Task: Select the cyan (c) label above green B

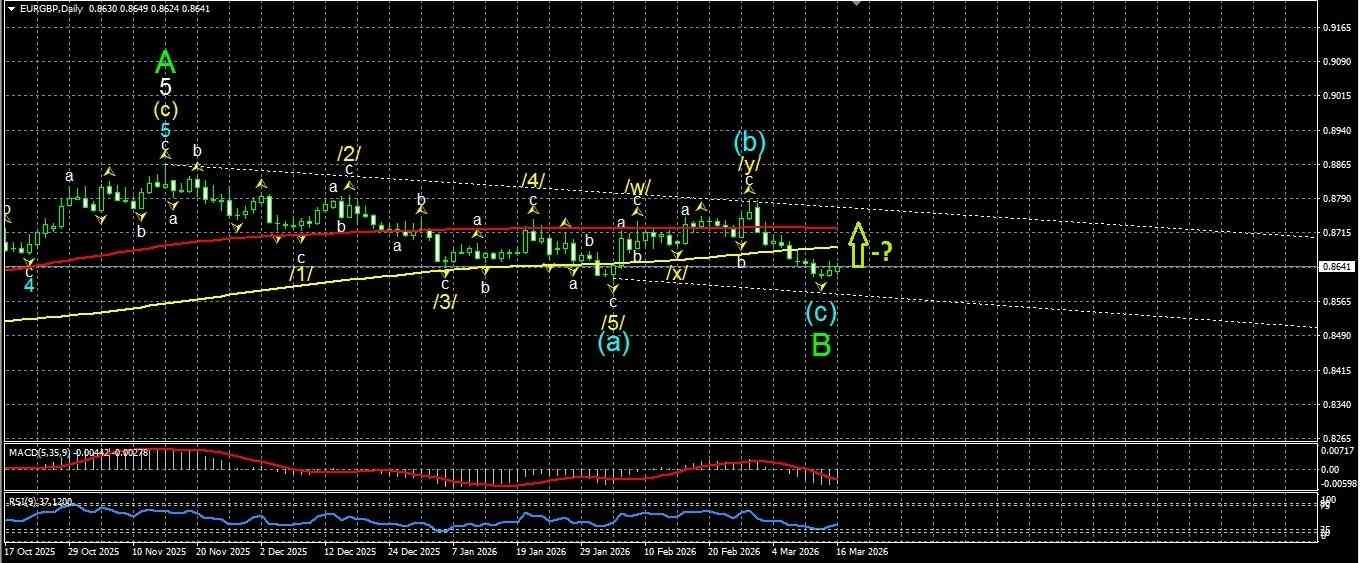Action: click(x=821, y=313)
